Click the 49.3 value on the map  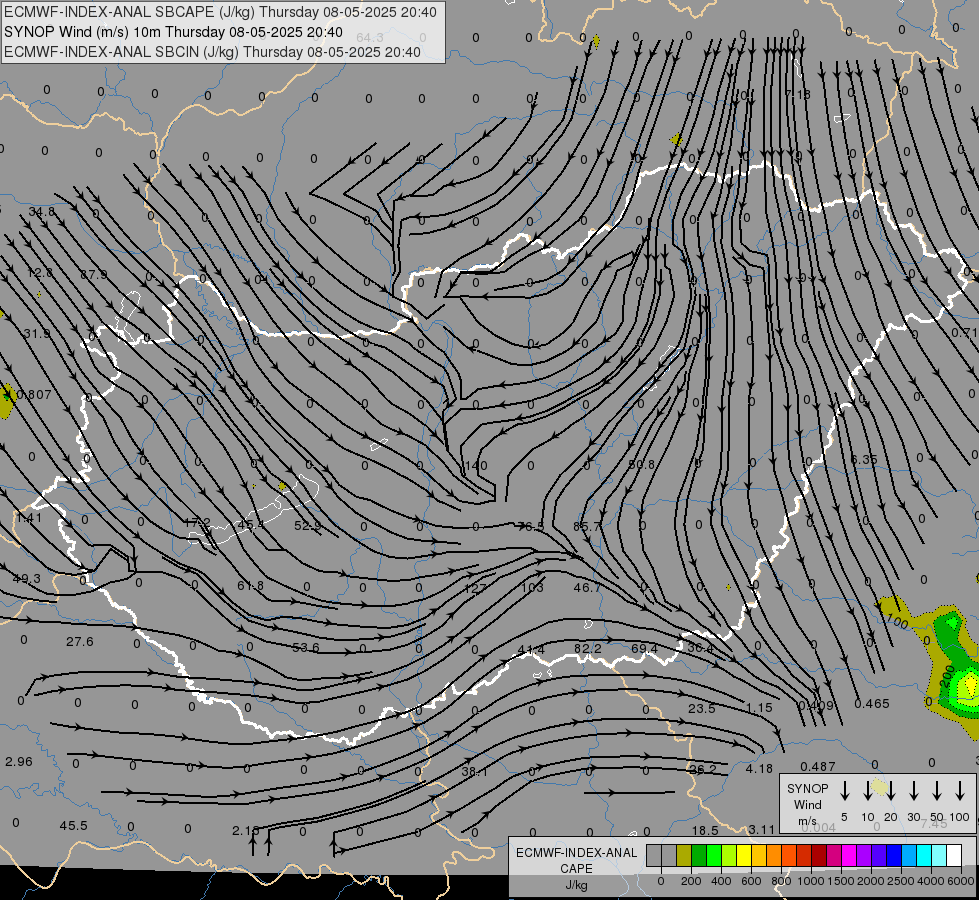27,578
